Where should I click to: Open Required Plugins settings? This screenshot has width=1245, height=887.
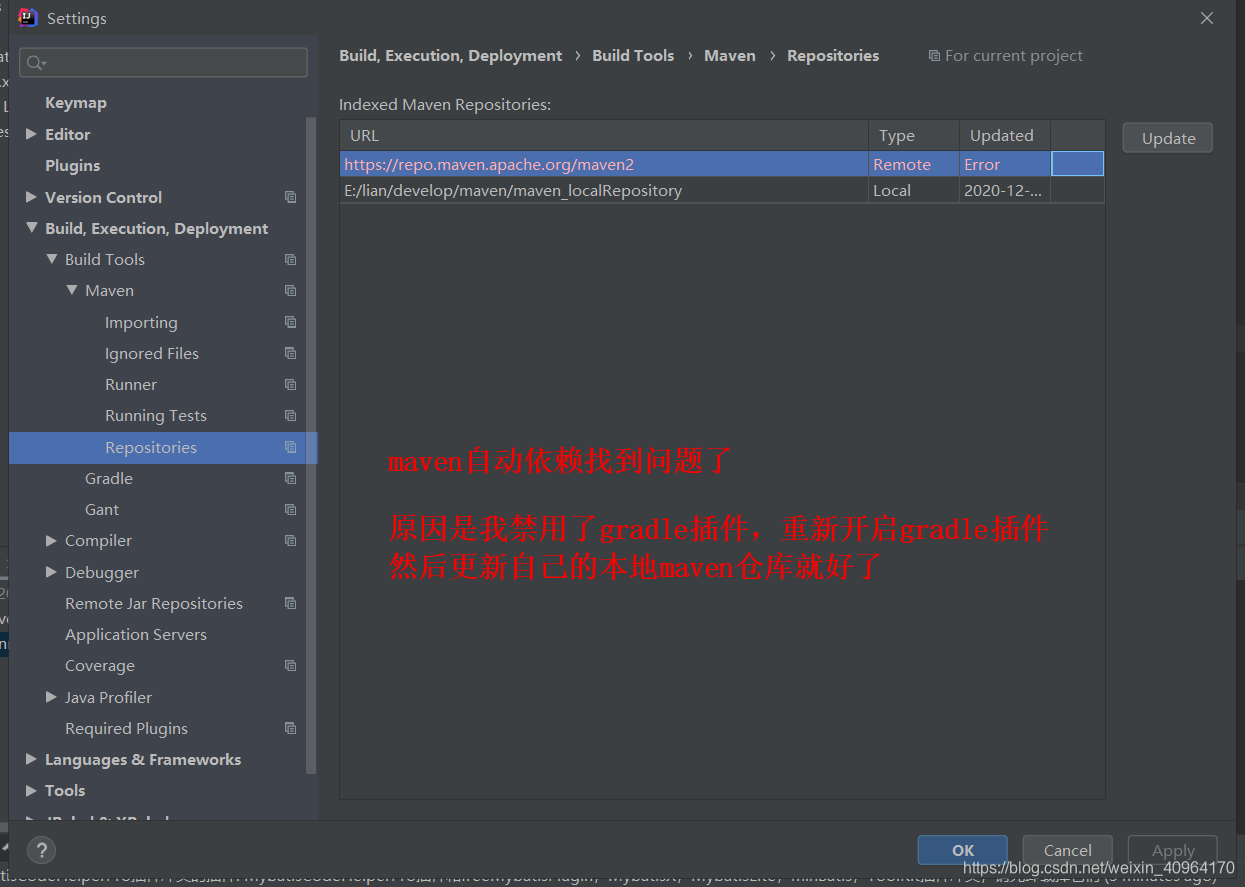point(127,728)
